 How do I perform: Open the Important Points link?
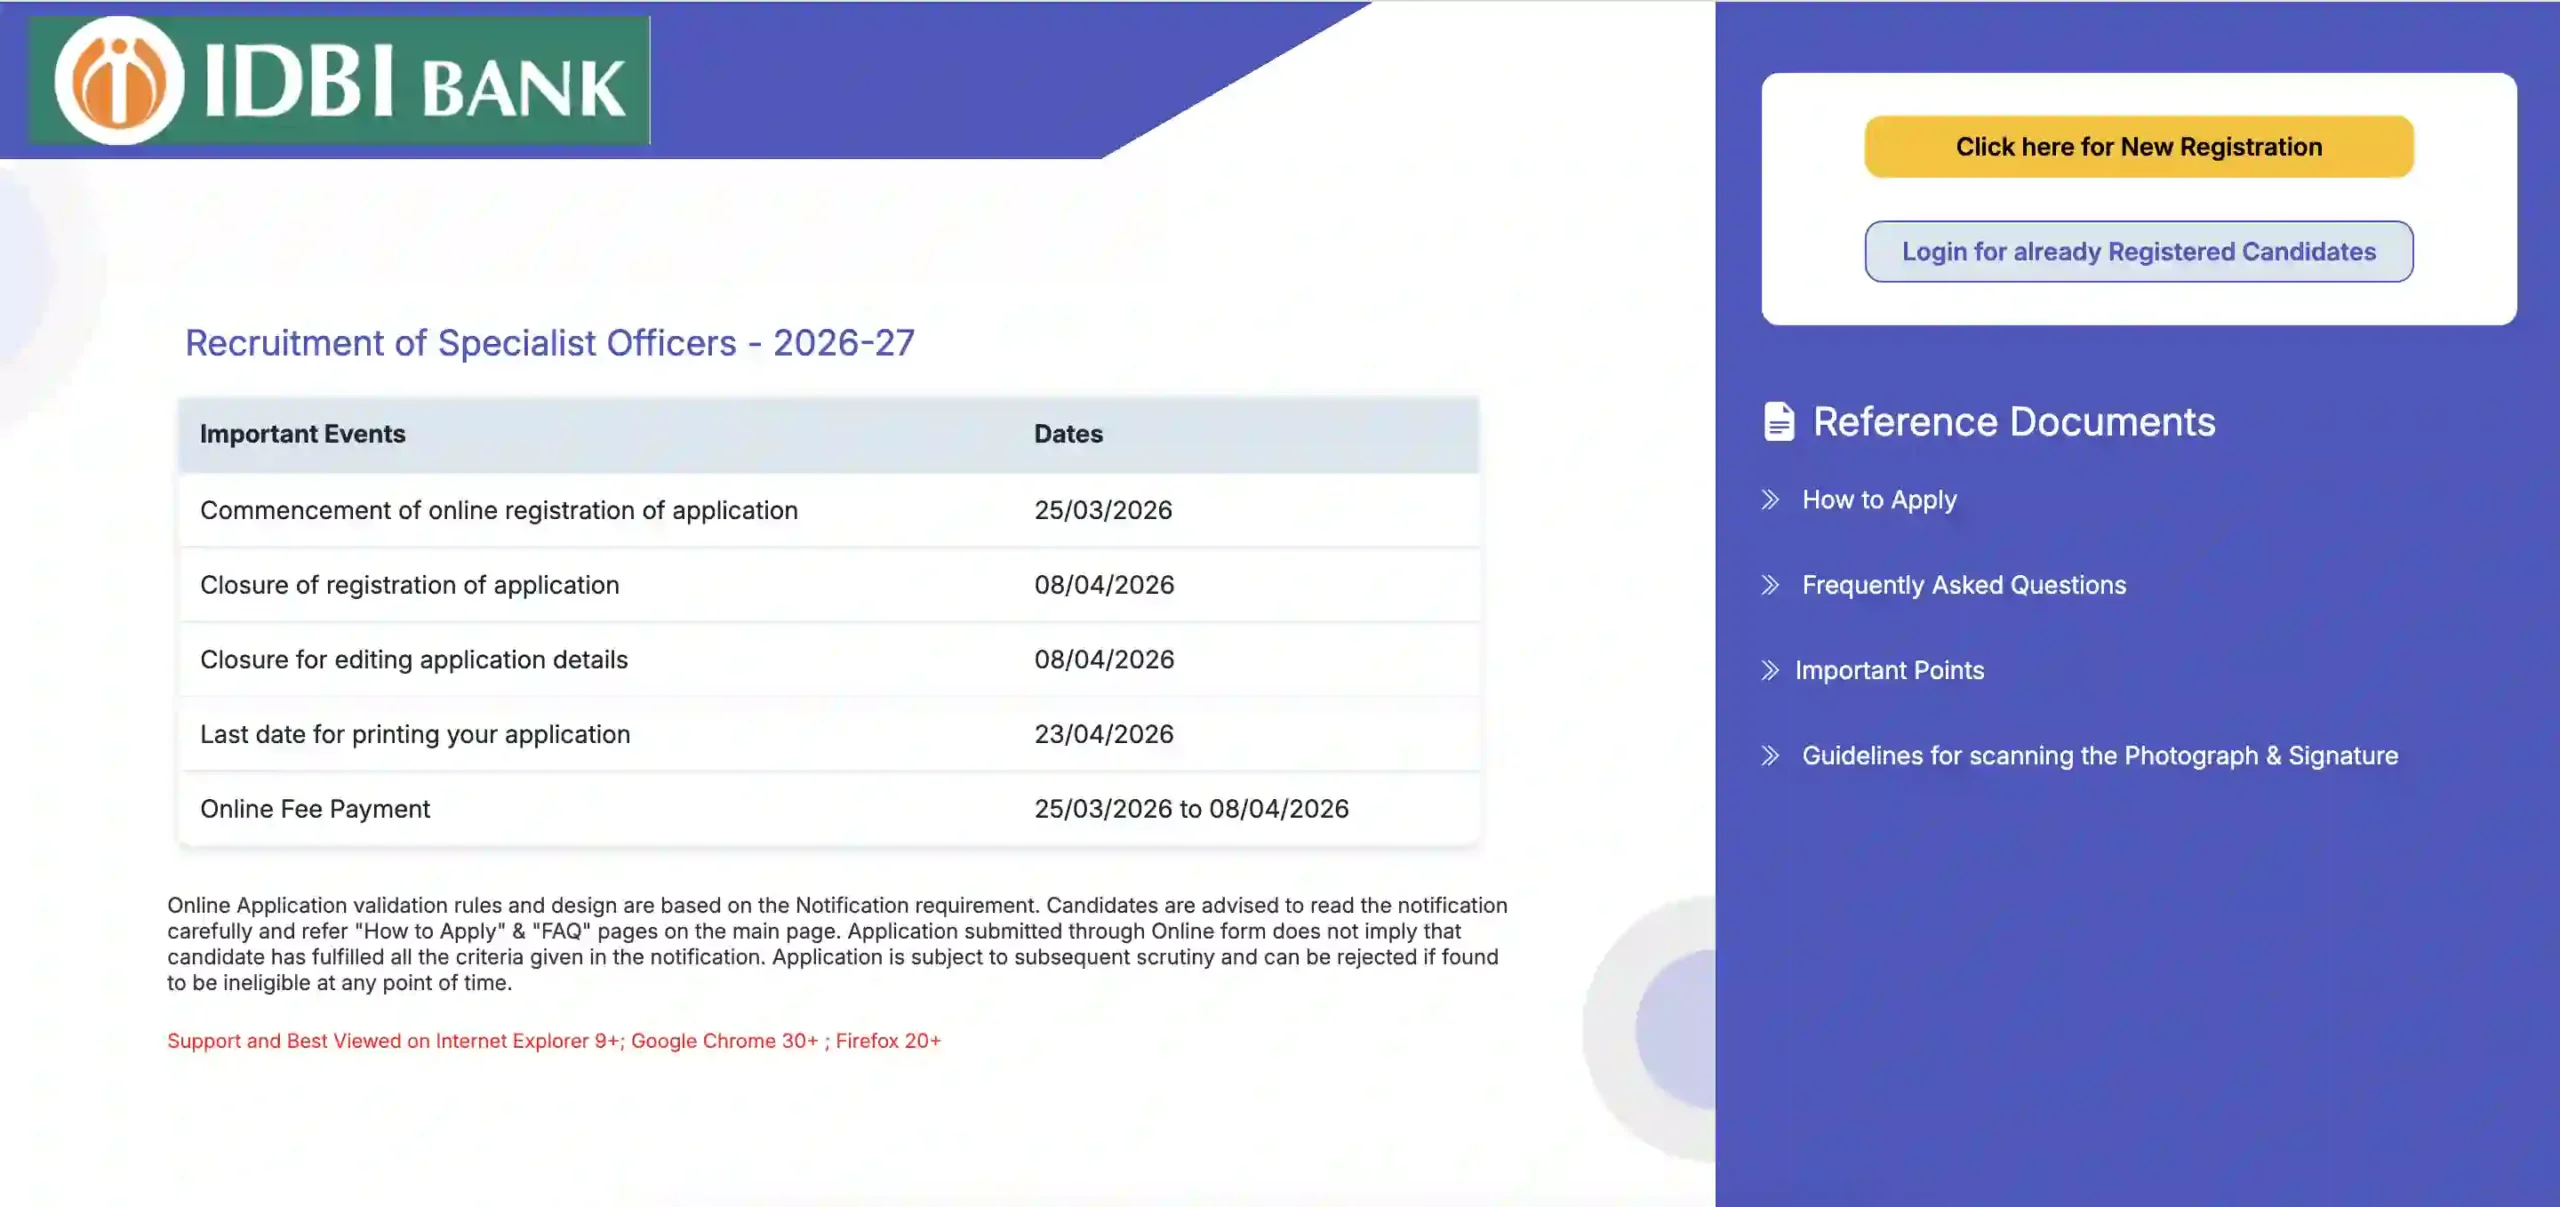[1889, 670]
